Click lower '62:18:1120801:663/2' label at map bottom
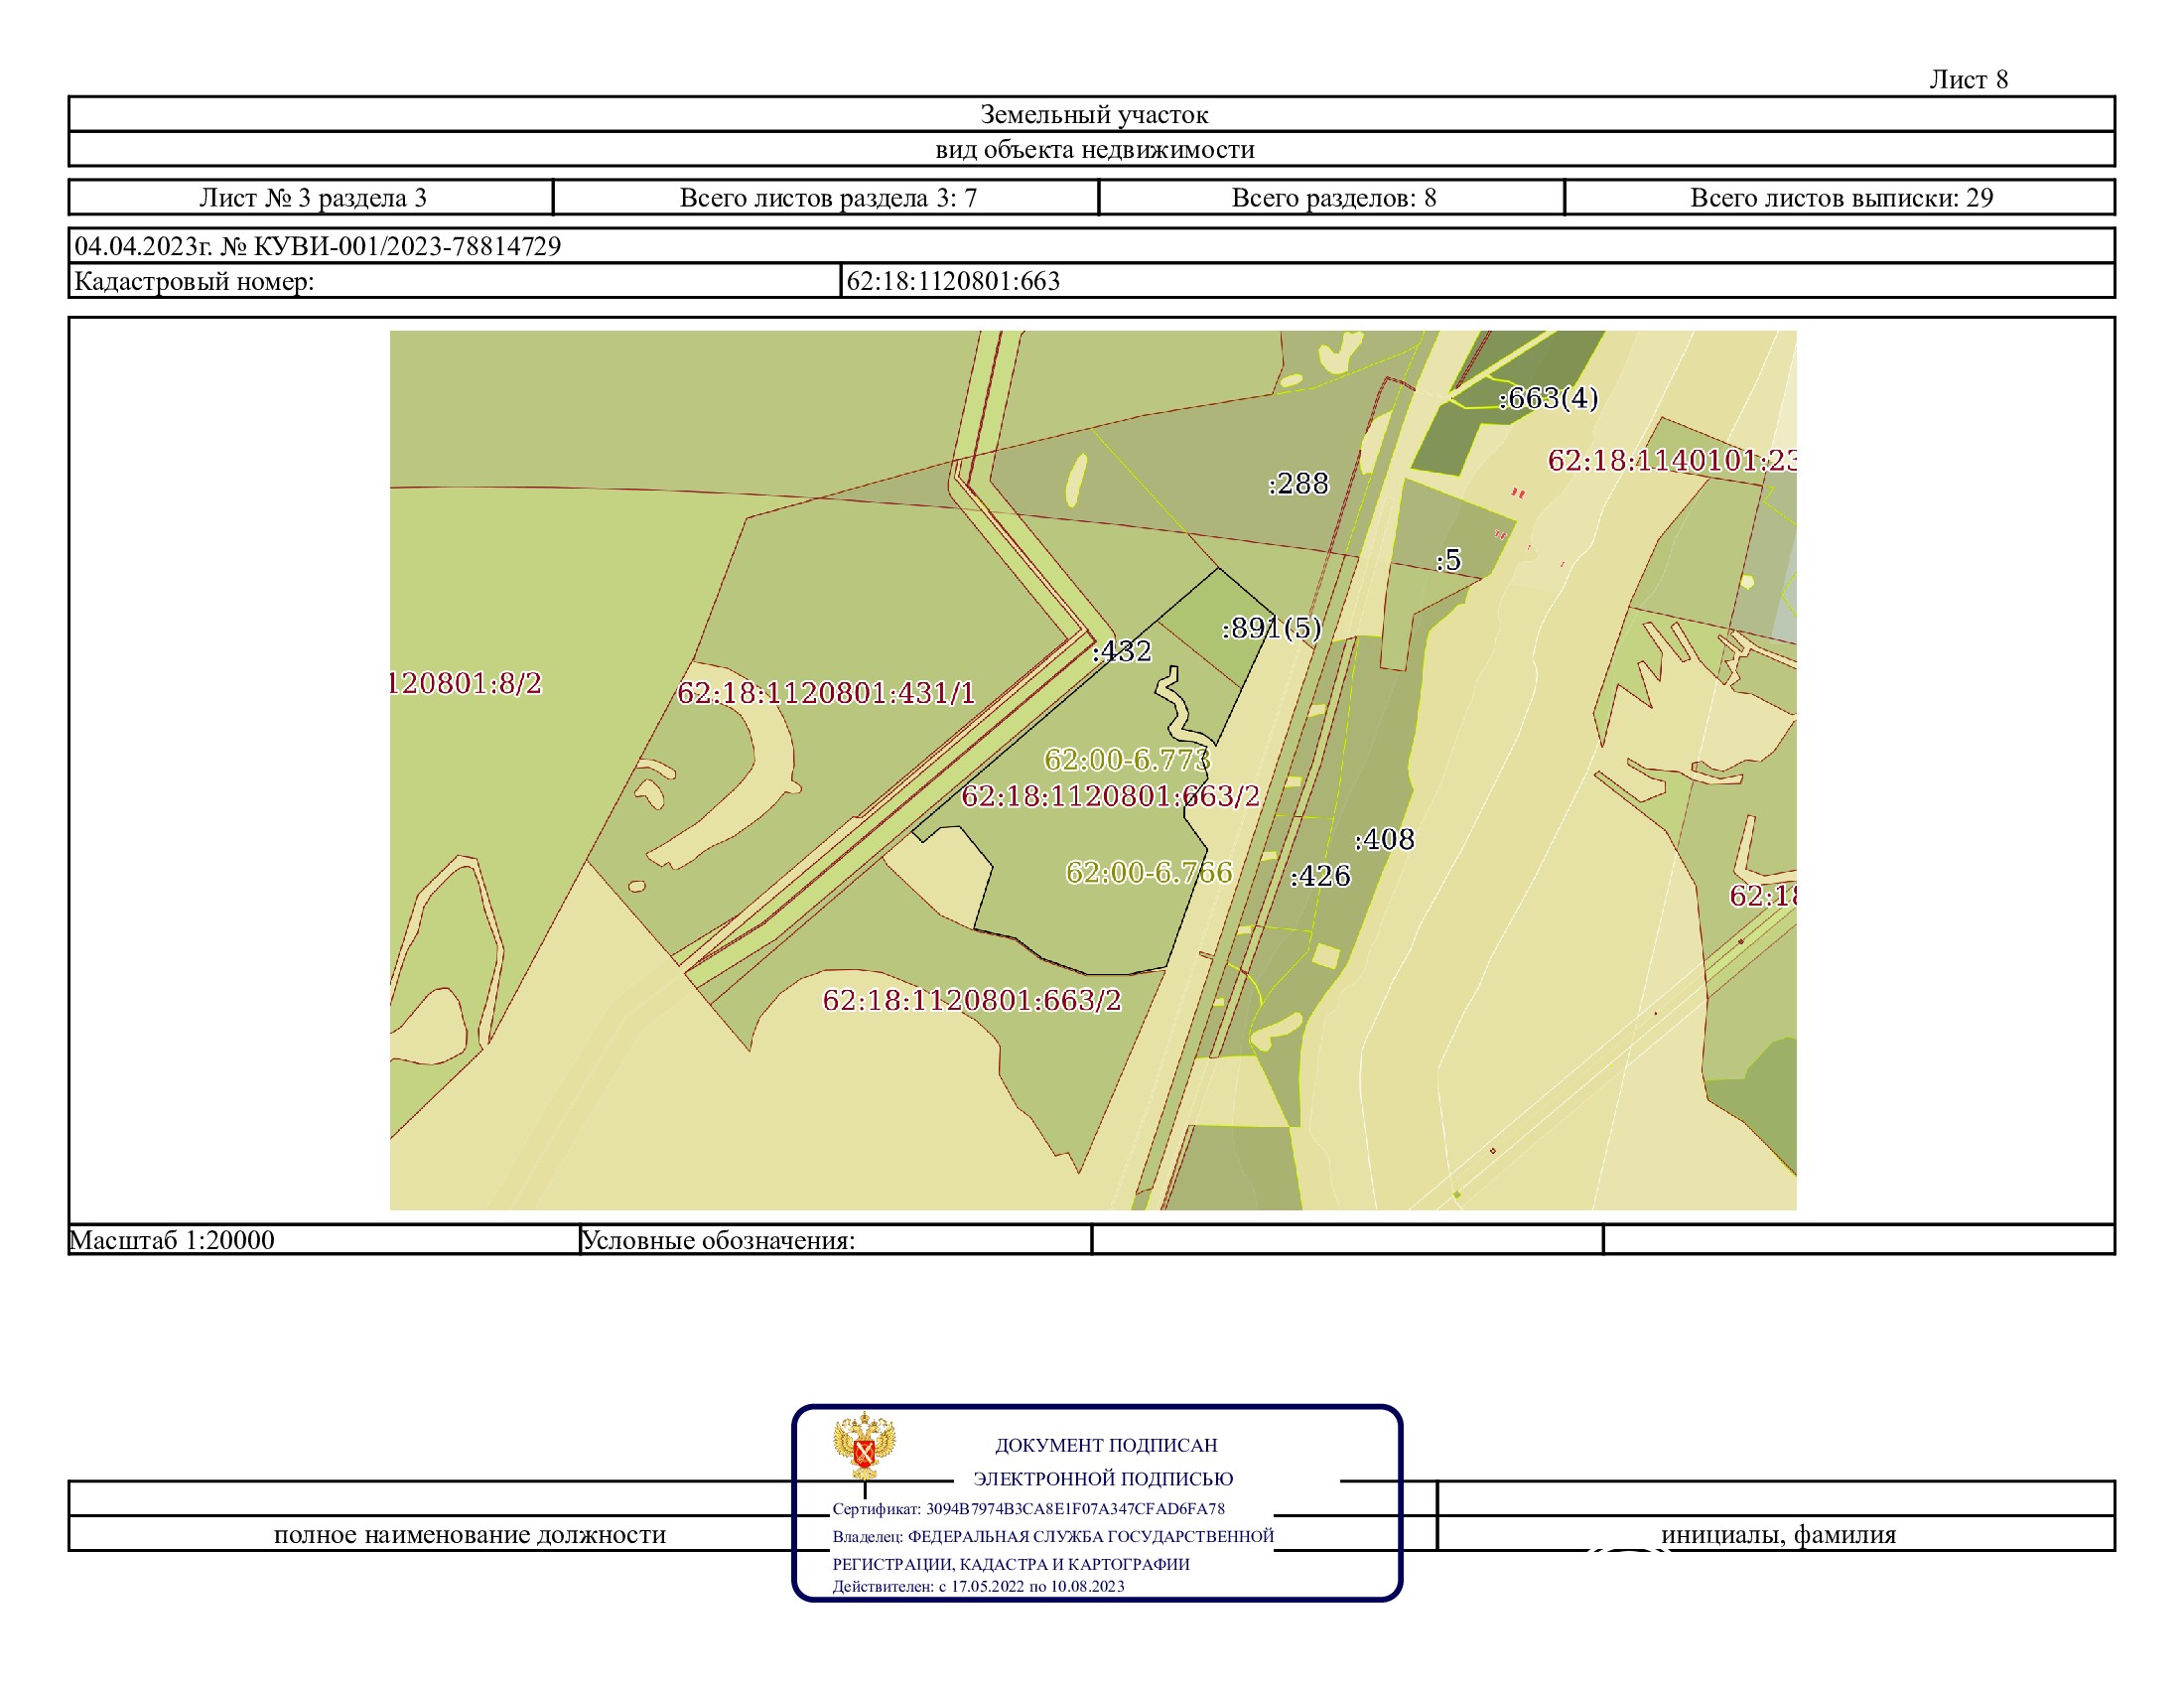 (972, 1000)
